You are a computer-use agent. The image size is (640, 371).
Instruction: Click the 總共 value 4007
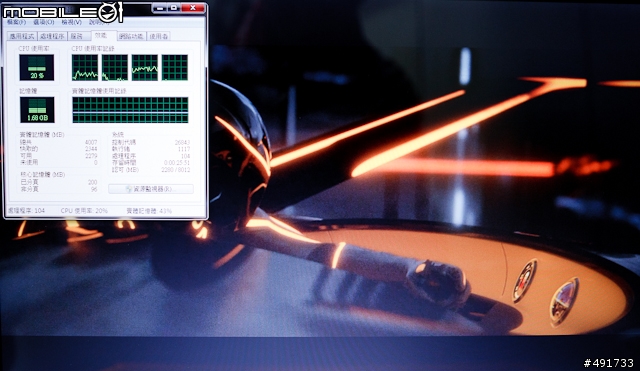point(91,142)
